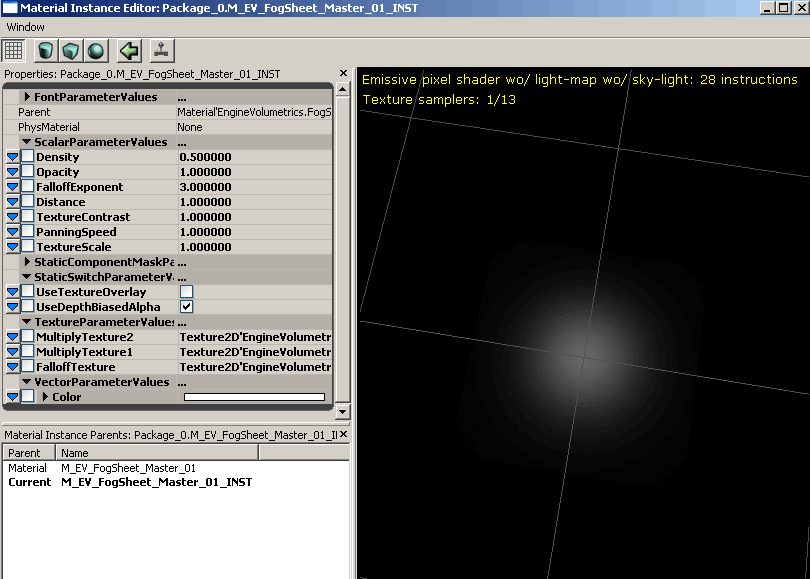Click the MultiplyTexture2 texture value field
The width and height of the screenshot is (810, 579).
pos(254,337)
